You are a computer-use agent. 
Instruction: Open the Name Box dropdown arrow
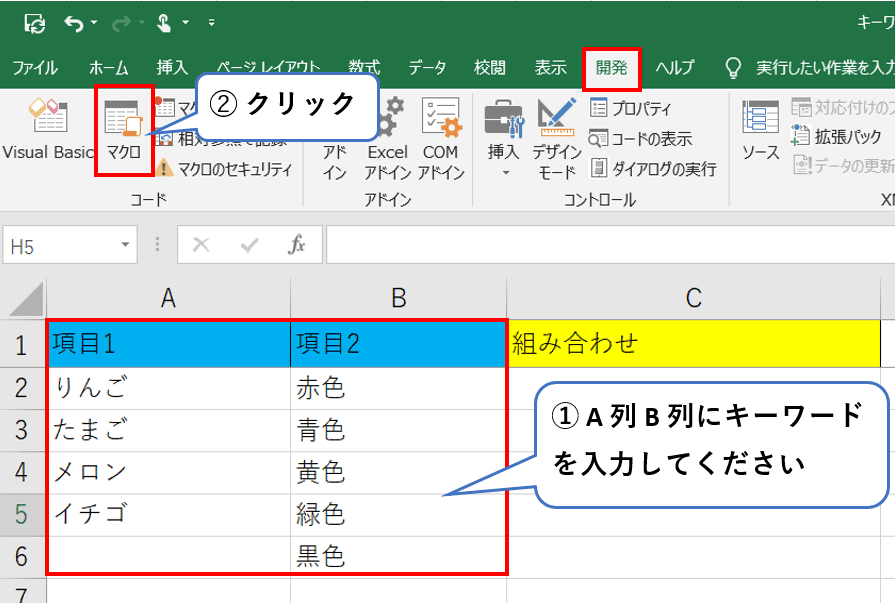125,245
